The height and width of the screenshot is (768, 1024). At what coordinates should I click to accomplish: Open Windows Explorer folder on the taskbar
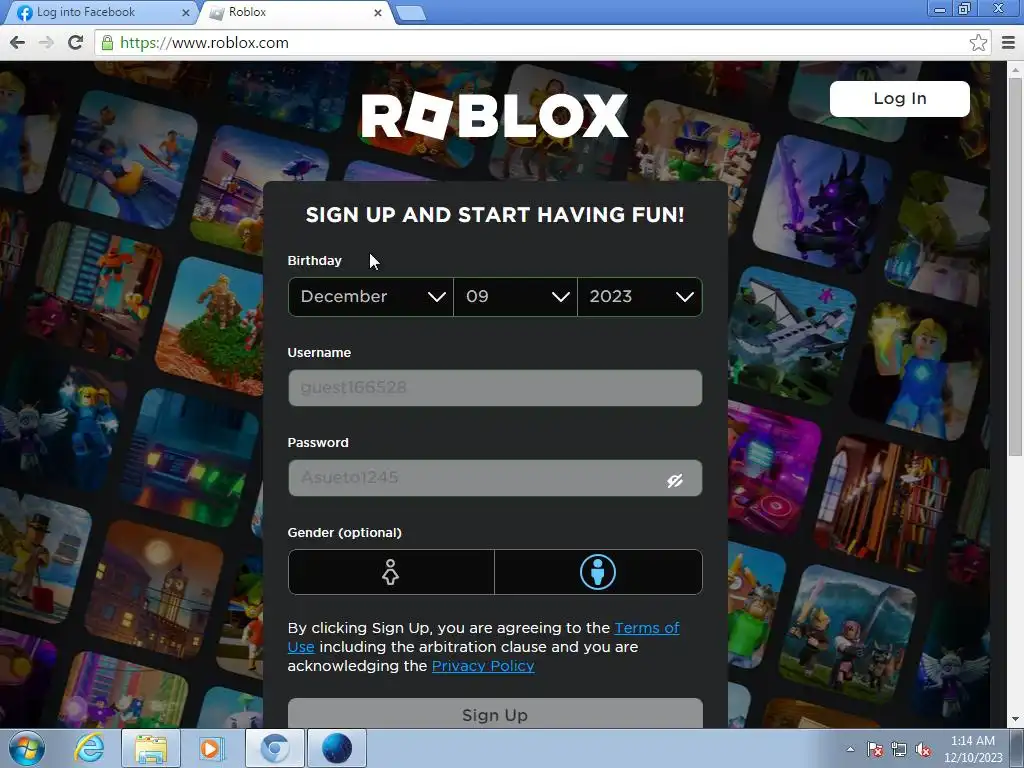click(x=151, y=748)
